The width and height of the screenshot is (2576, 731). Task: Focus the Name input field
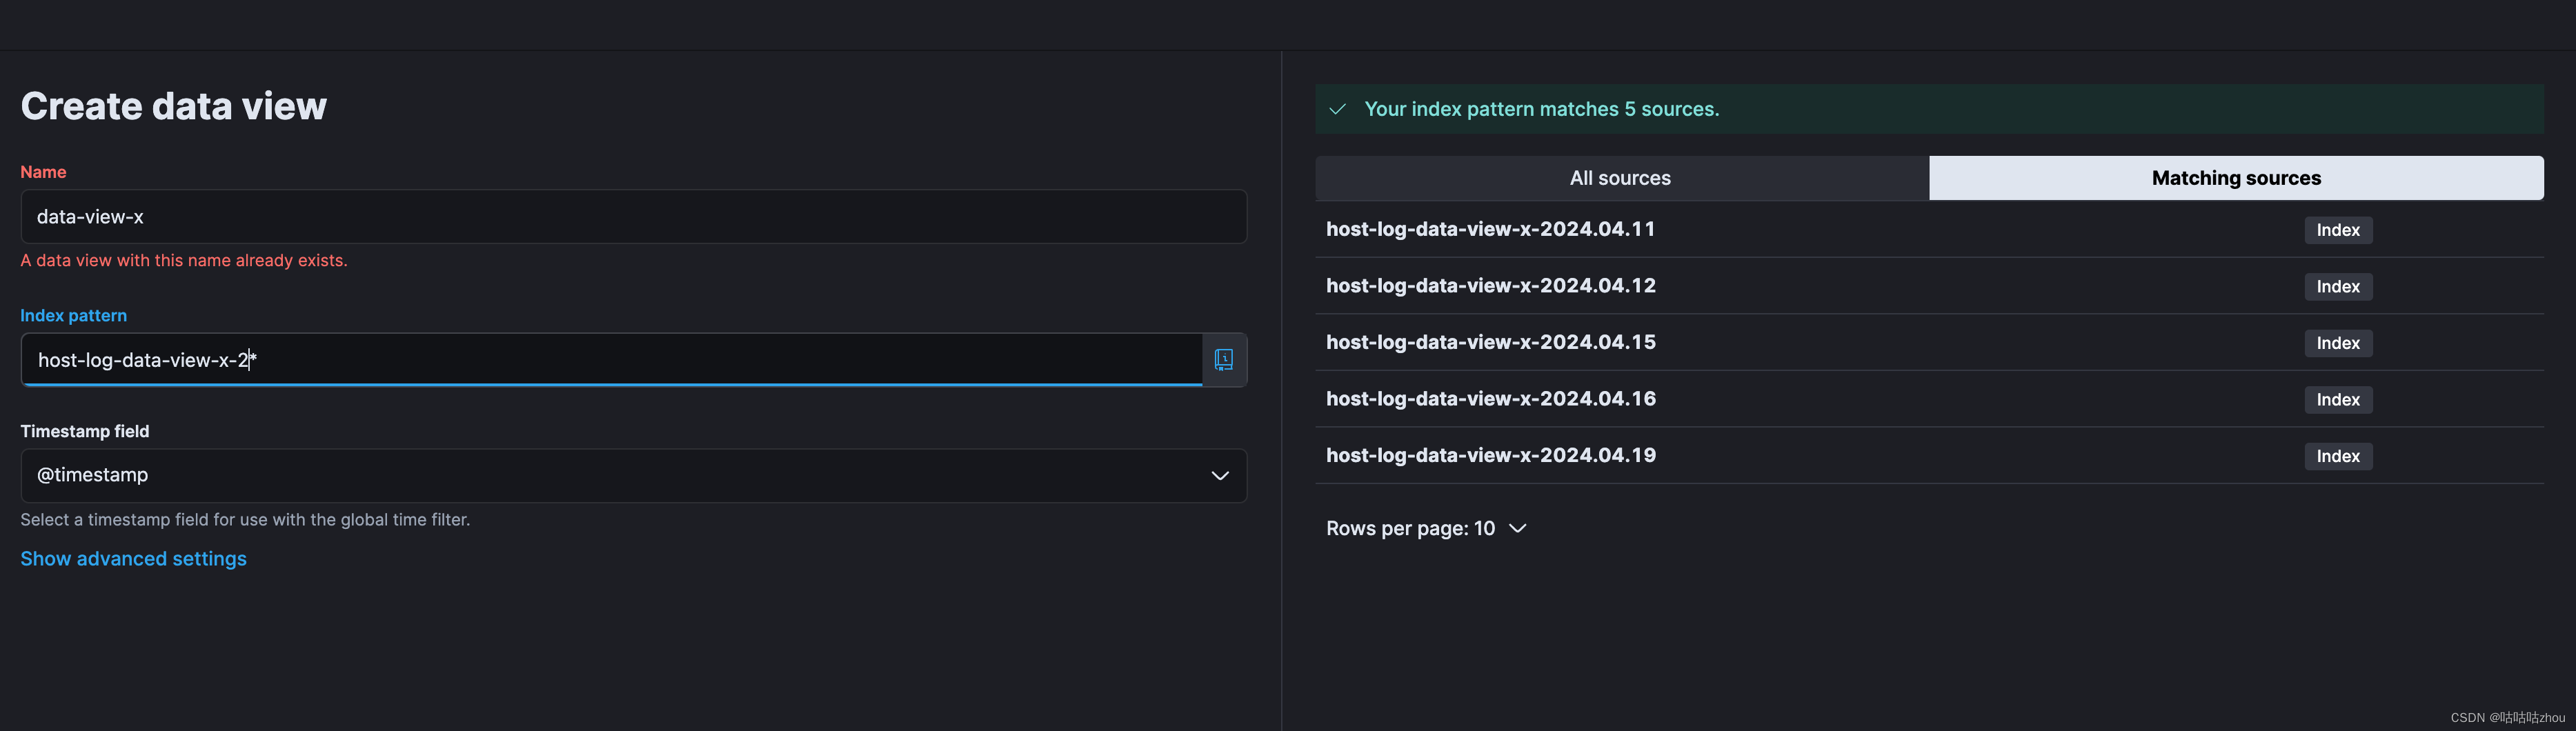[633, 217]
